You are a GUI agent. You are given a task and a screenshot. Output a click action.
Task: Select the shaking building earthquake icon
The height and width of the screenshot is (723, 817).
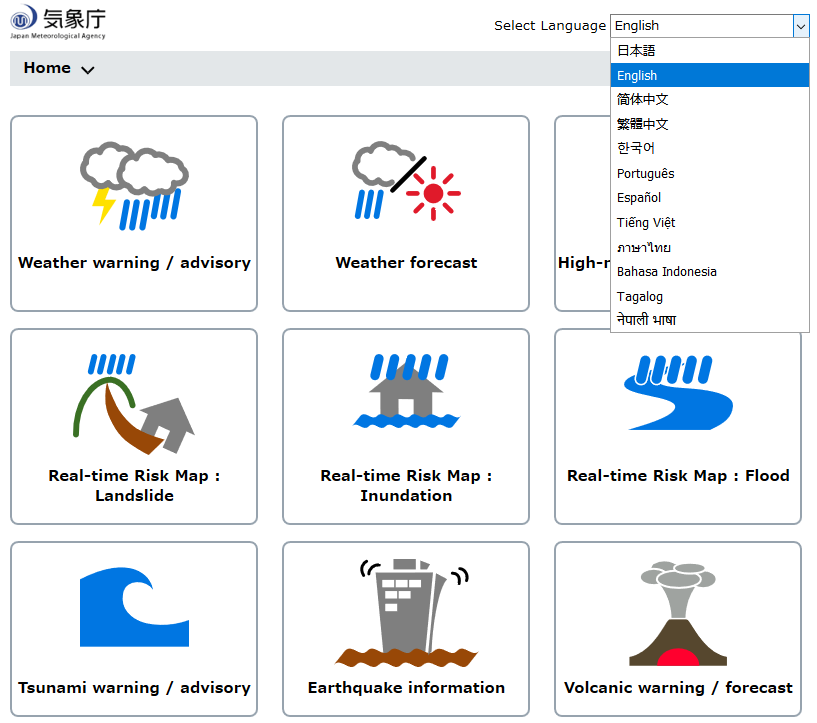(x=406, y=611)
